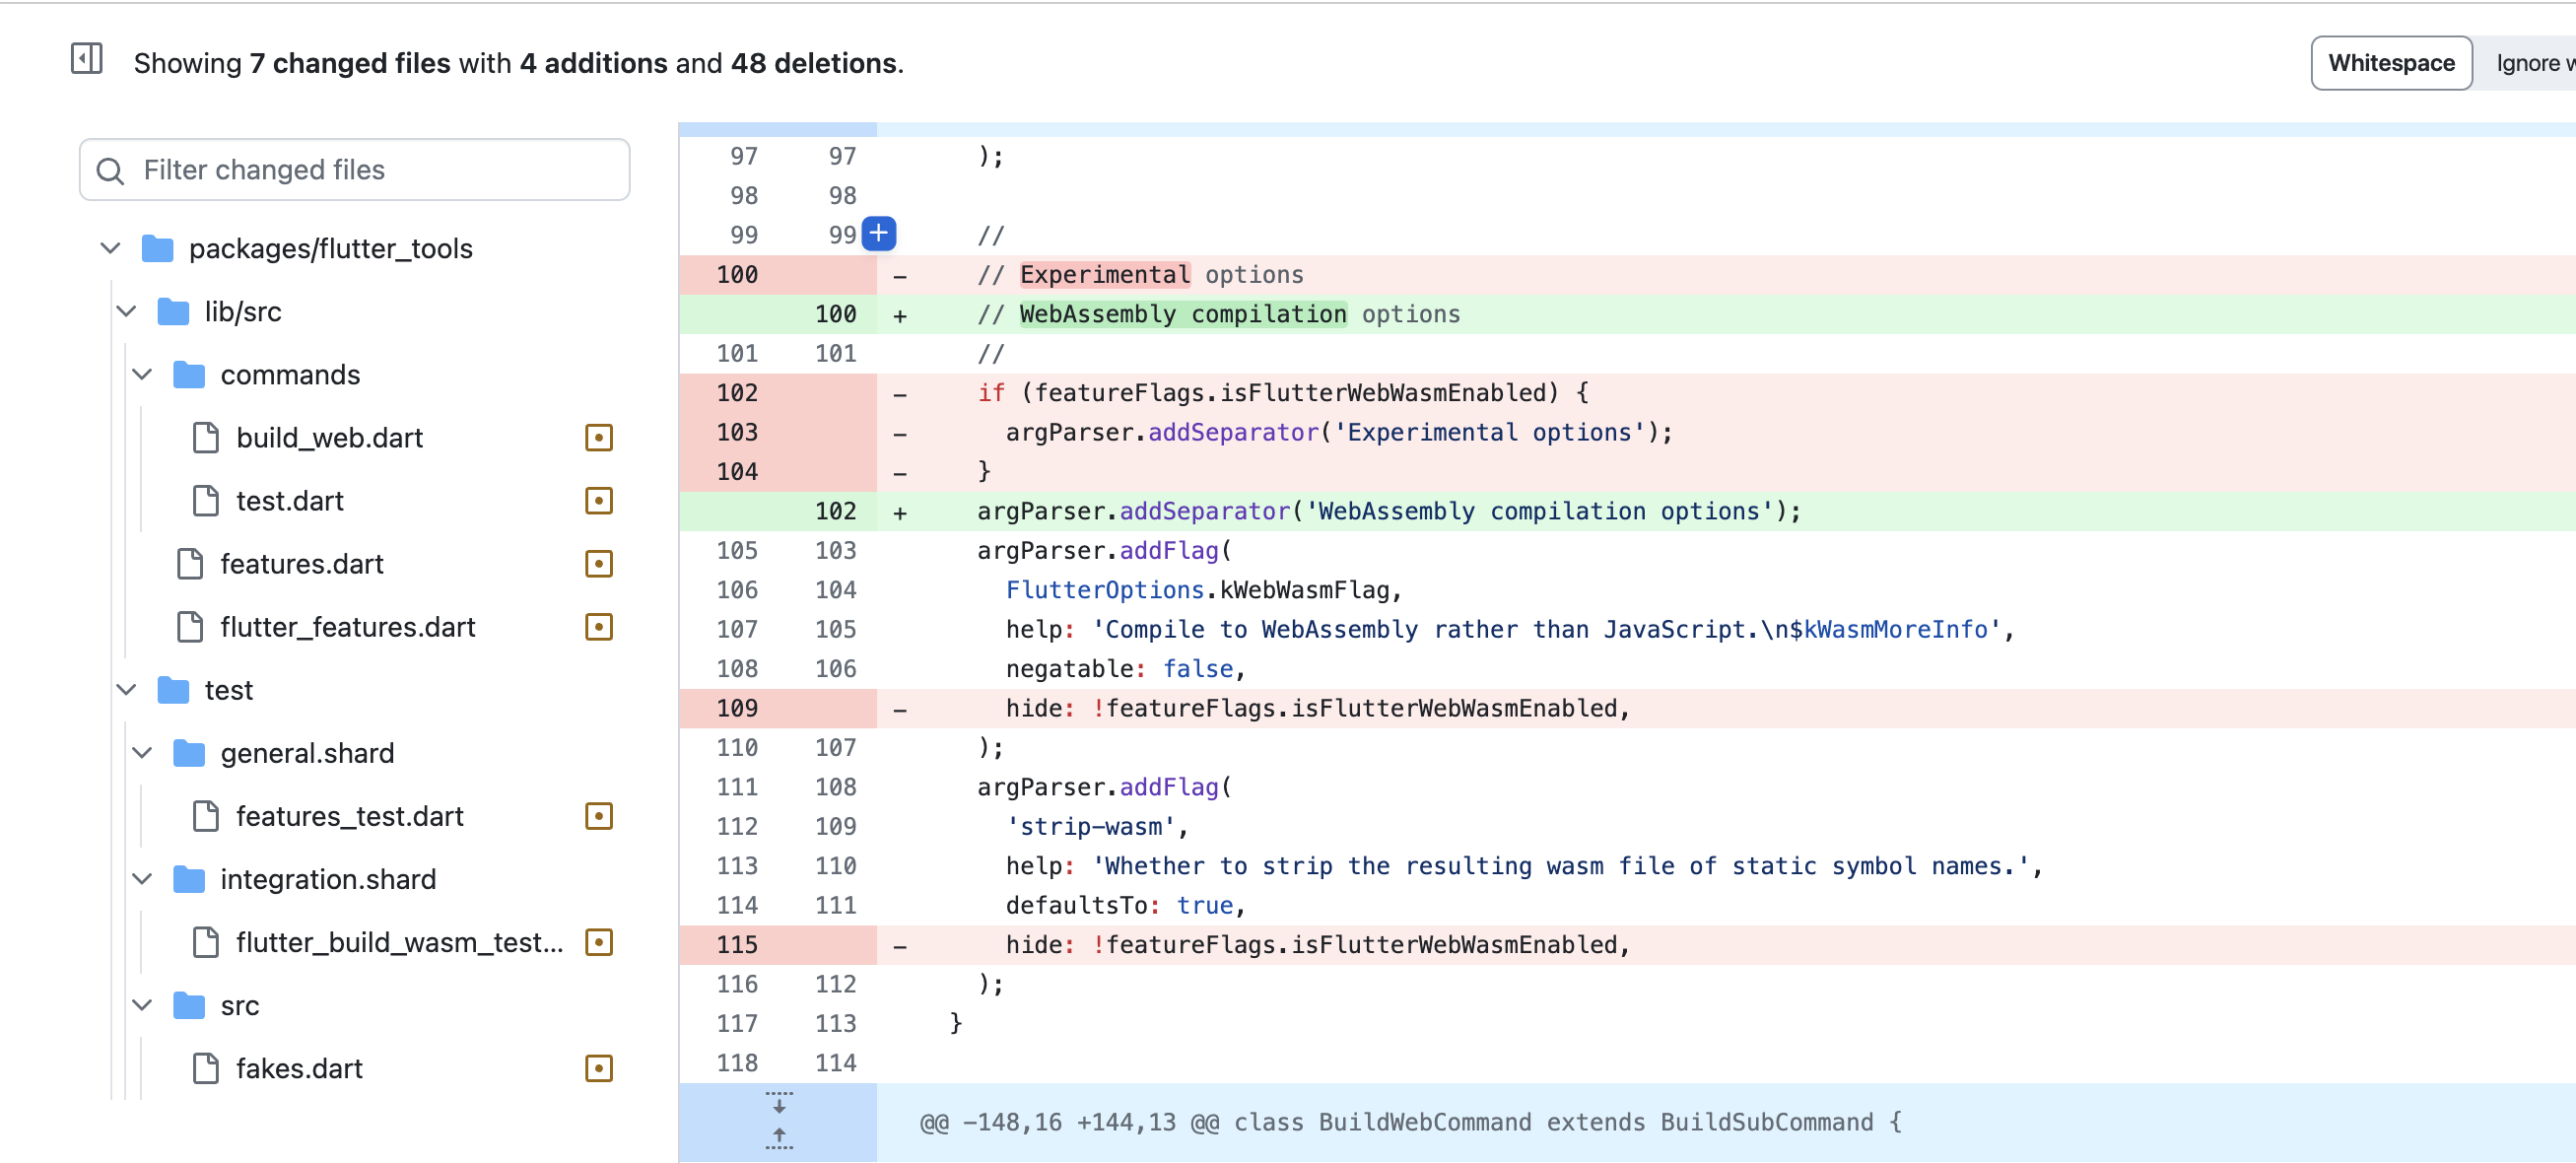
Task: Open test.dart in the file tree
Action: point(290,501)
